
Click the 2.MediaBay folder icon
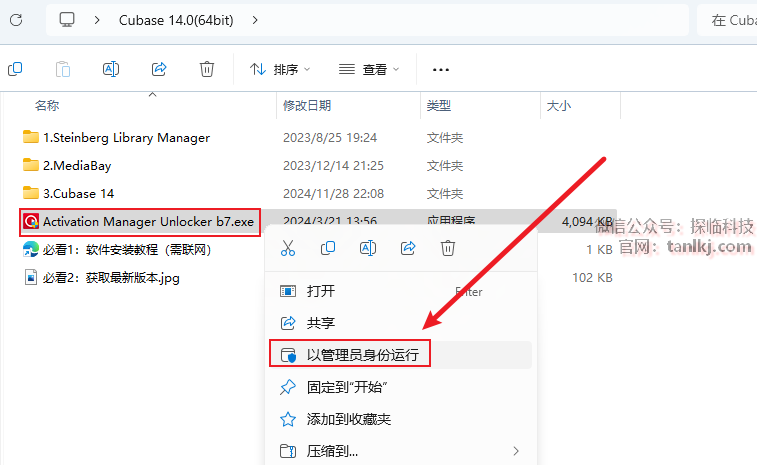point(31,165)
